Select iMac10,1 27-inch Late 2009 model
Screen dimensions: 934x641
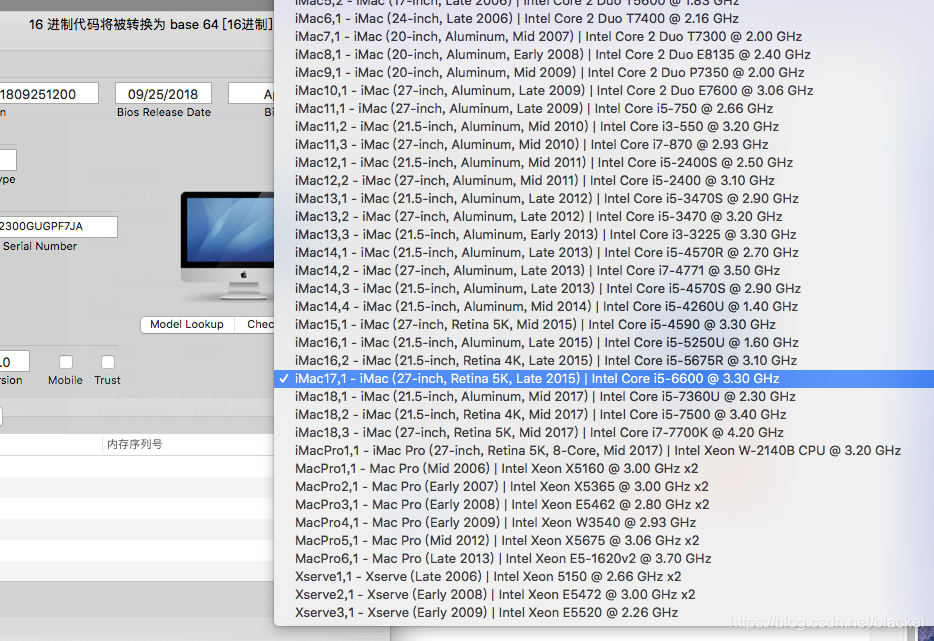(x=604, y=91)
